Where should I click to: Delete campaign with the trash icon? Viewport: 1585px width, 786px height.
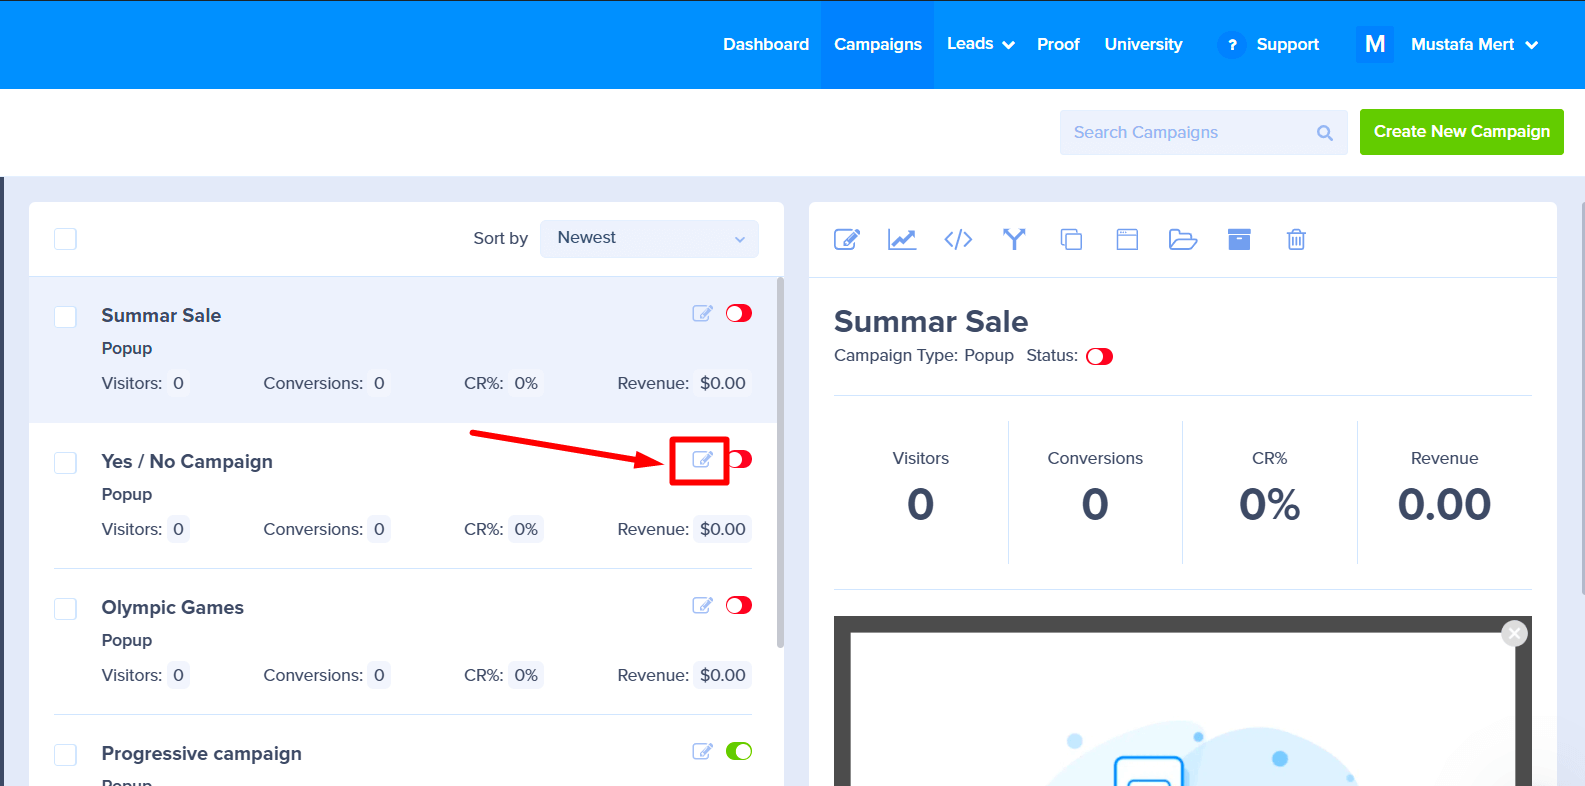tap(1296, 239)
